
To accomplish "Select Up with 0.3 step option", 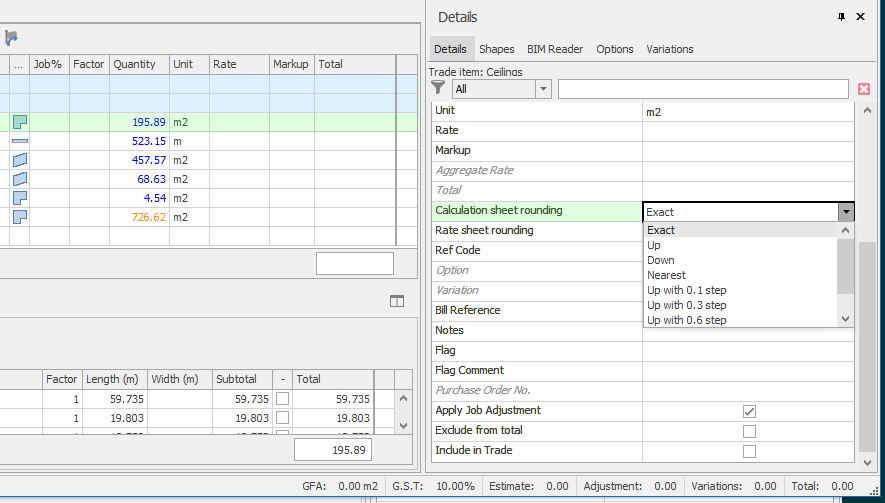I will [687, 305].
